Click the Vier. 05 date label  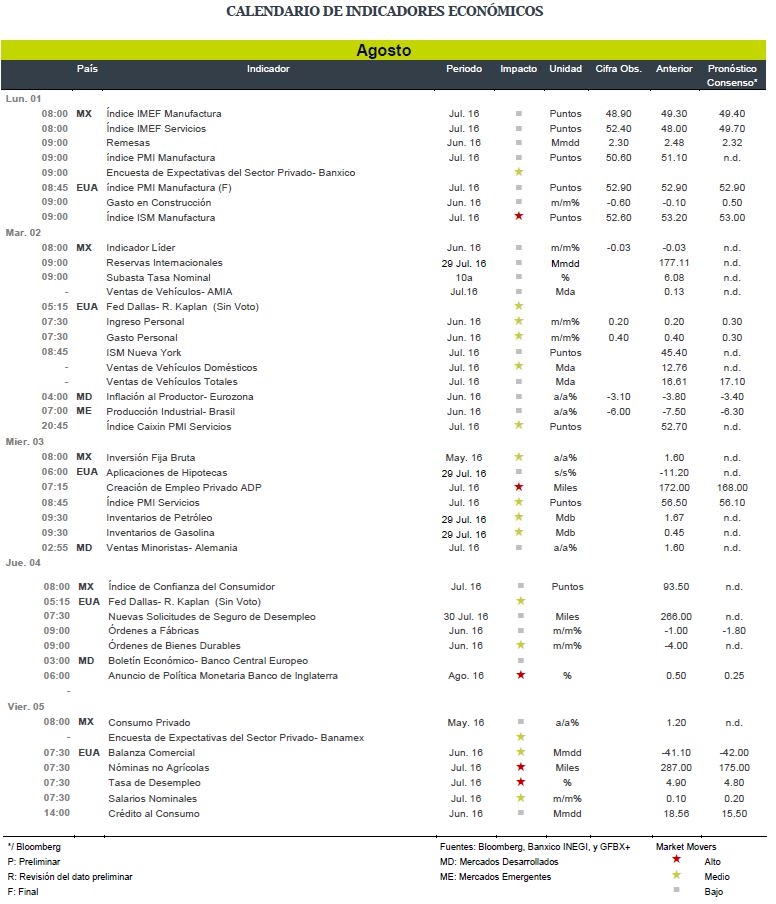tap(25, 706)
